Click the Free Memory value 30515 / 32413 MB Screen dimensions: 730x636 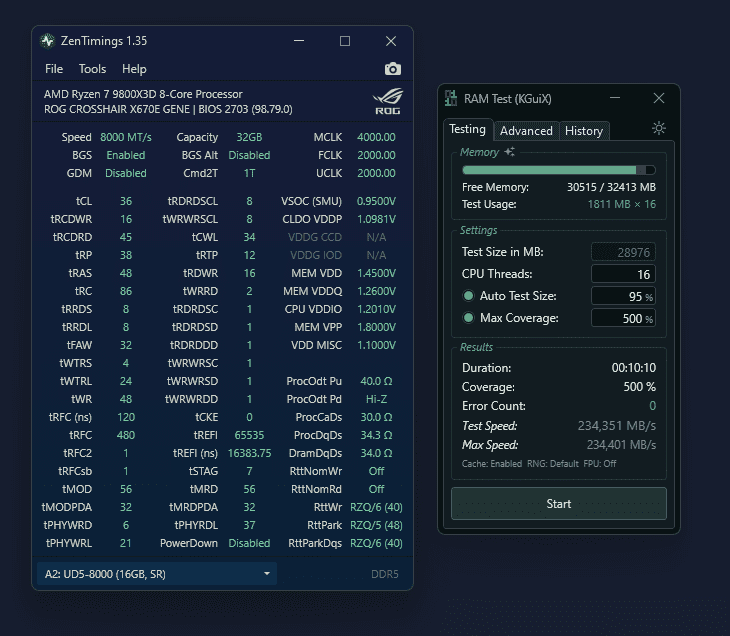611,187
